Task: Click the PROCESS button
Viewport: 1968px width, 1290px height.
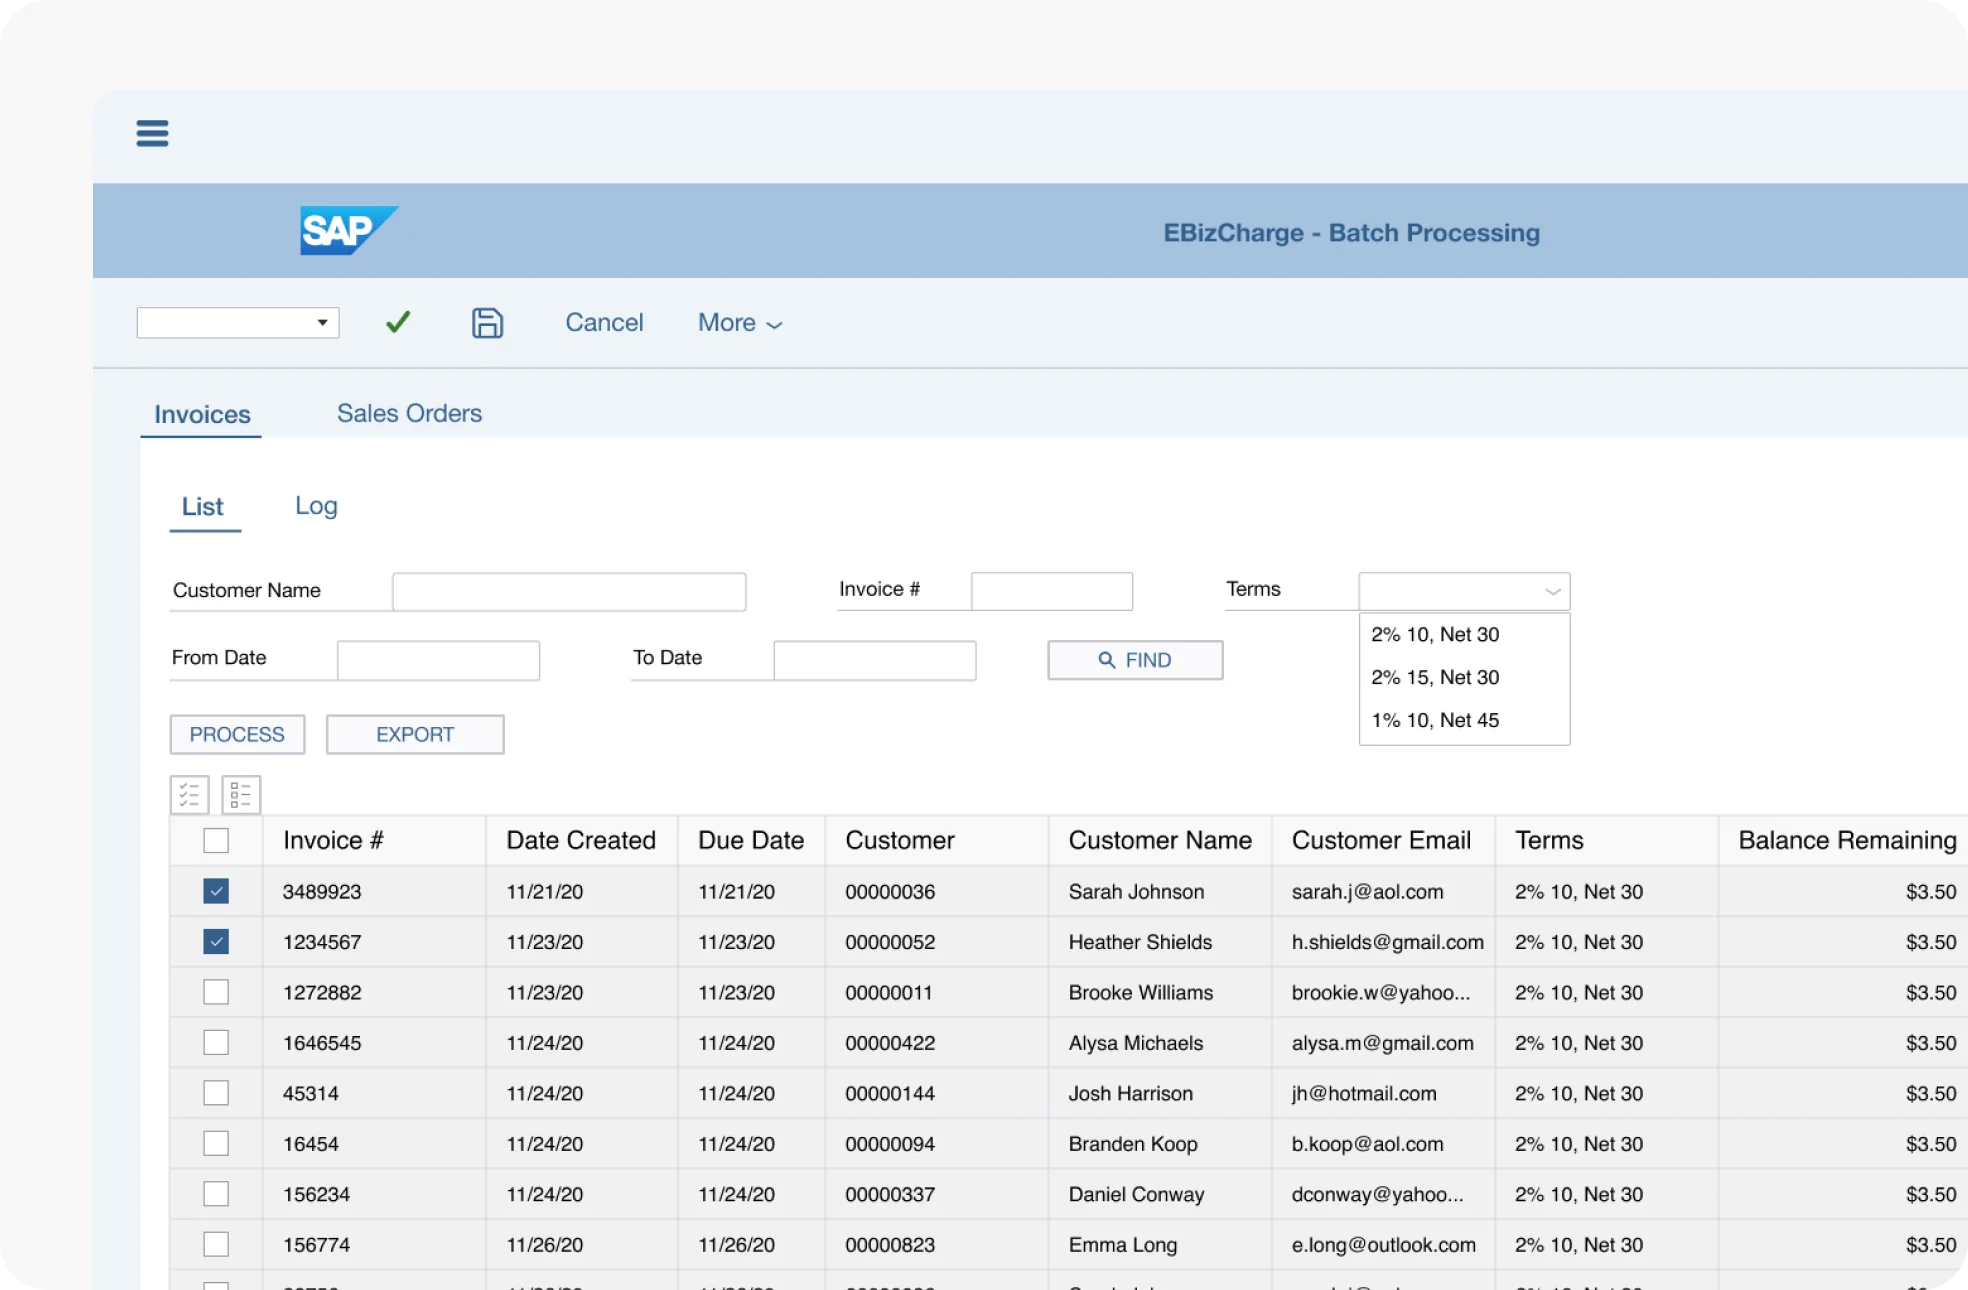Action: pos(237,734)
